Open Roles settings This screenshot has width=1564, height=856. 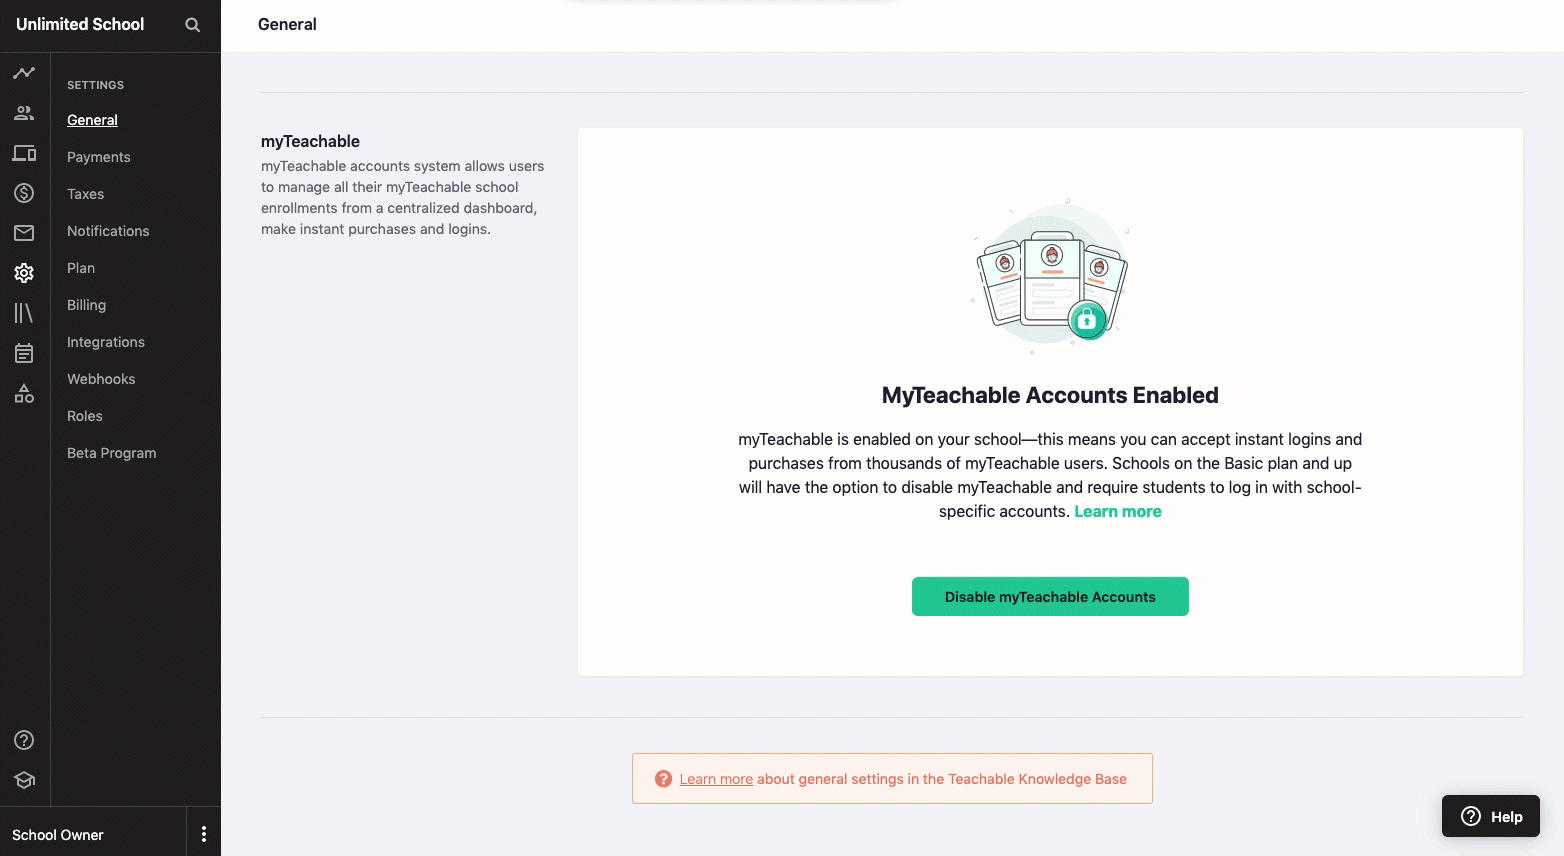pos(85,416)
